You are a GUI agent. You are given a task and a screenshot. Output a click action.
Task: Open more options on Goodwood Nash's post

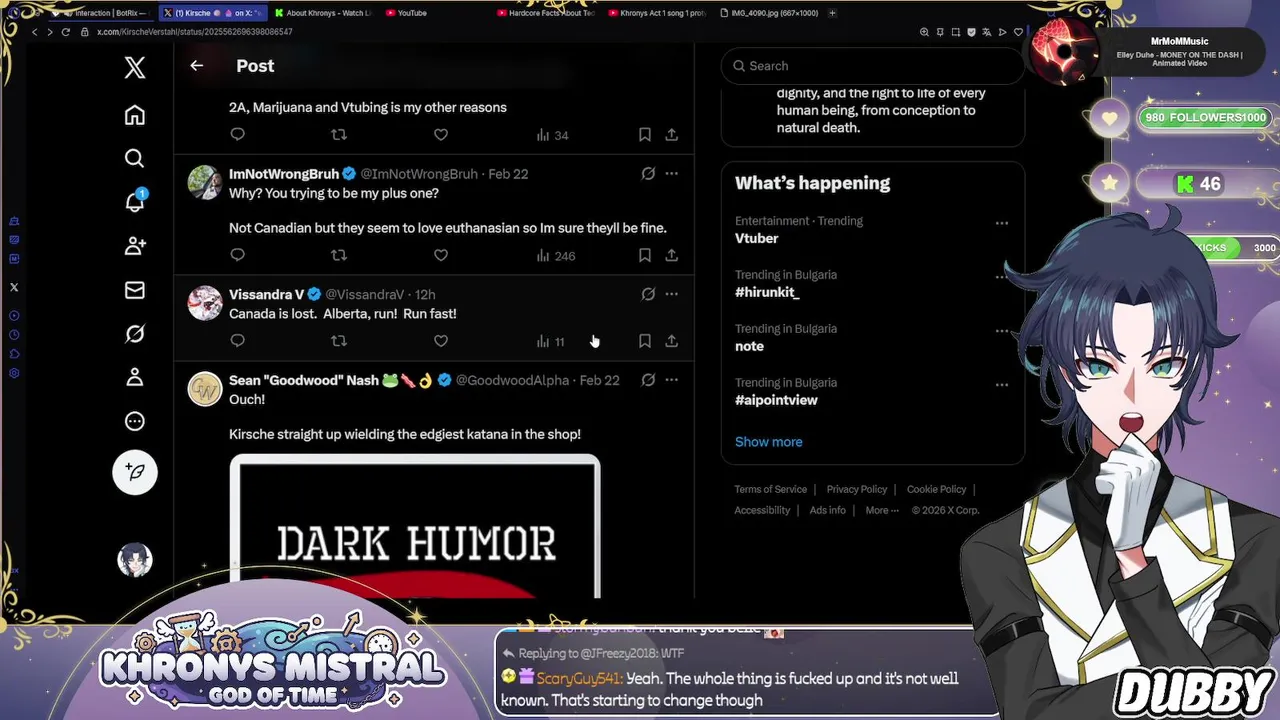click(x=672, y=380)
